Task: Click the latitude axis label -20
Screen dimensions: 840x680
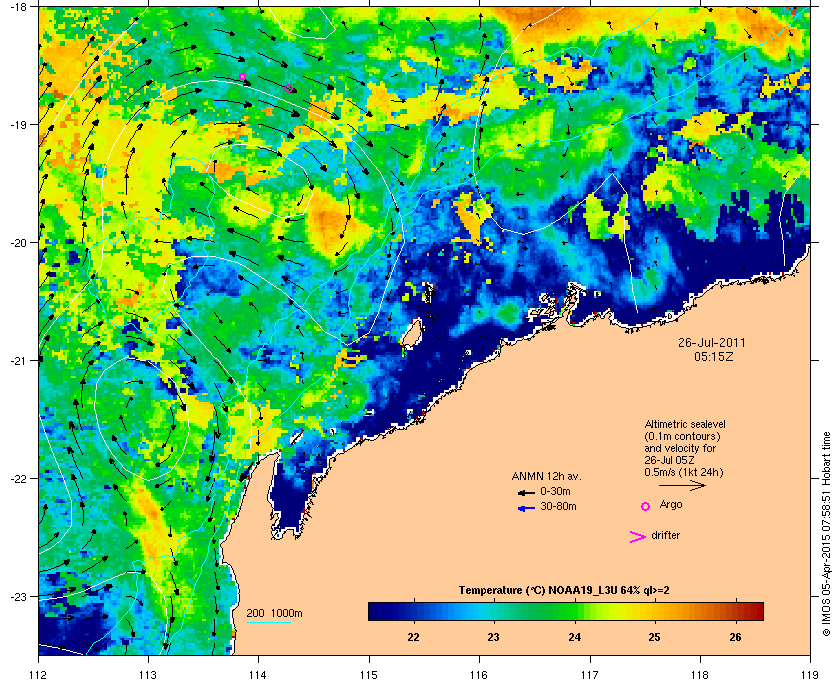Action: click(18, 243)
